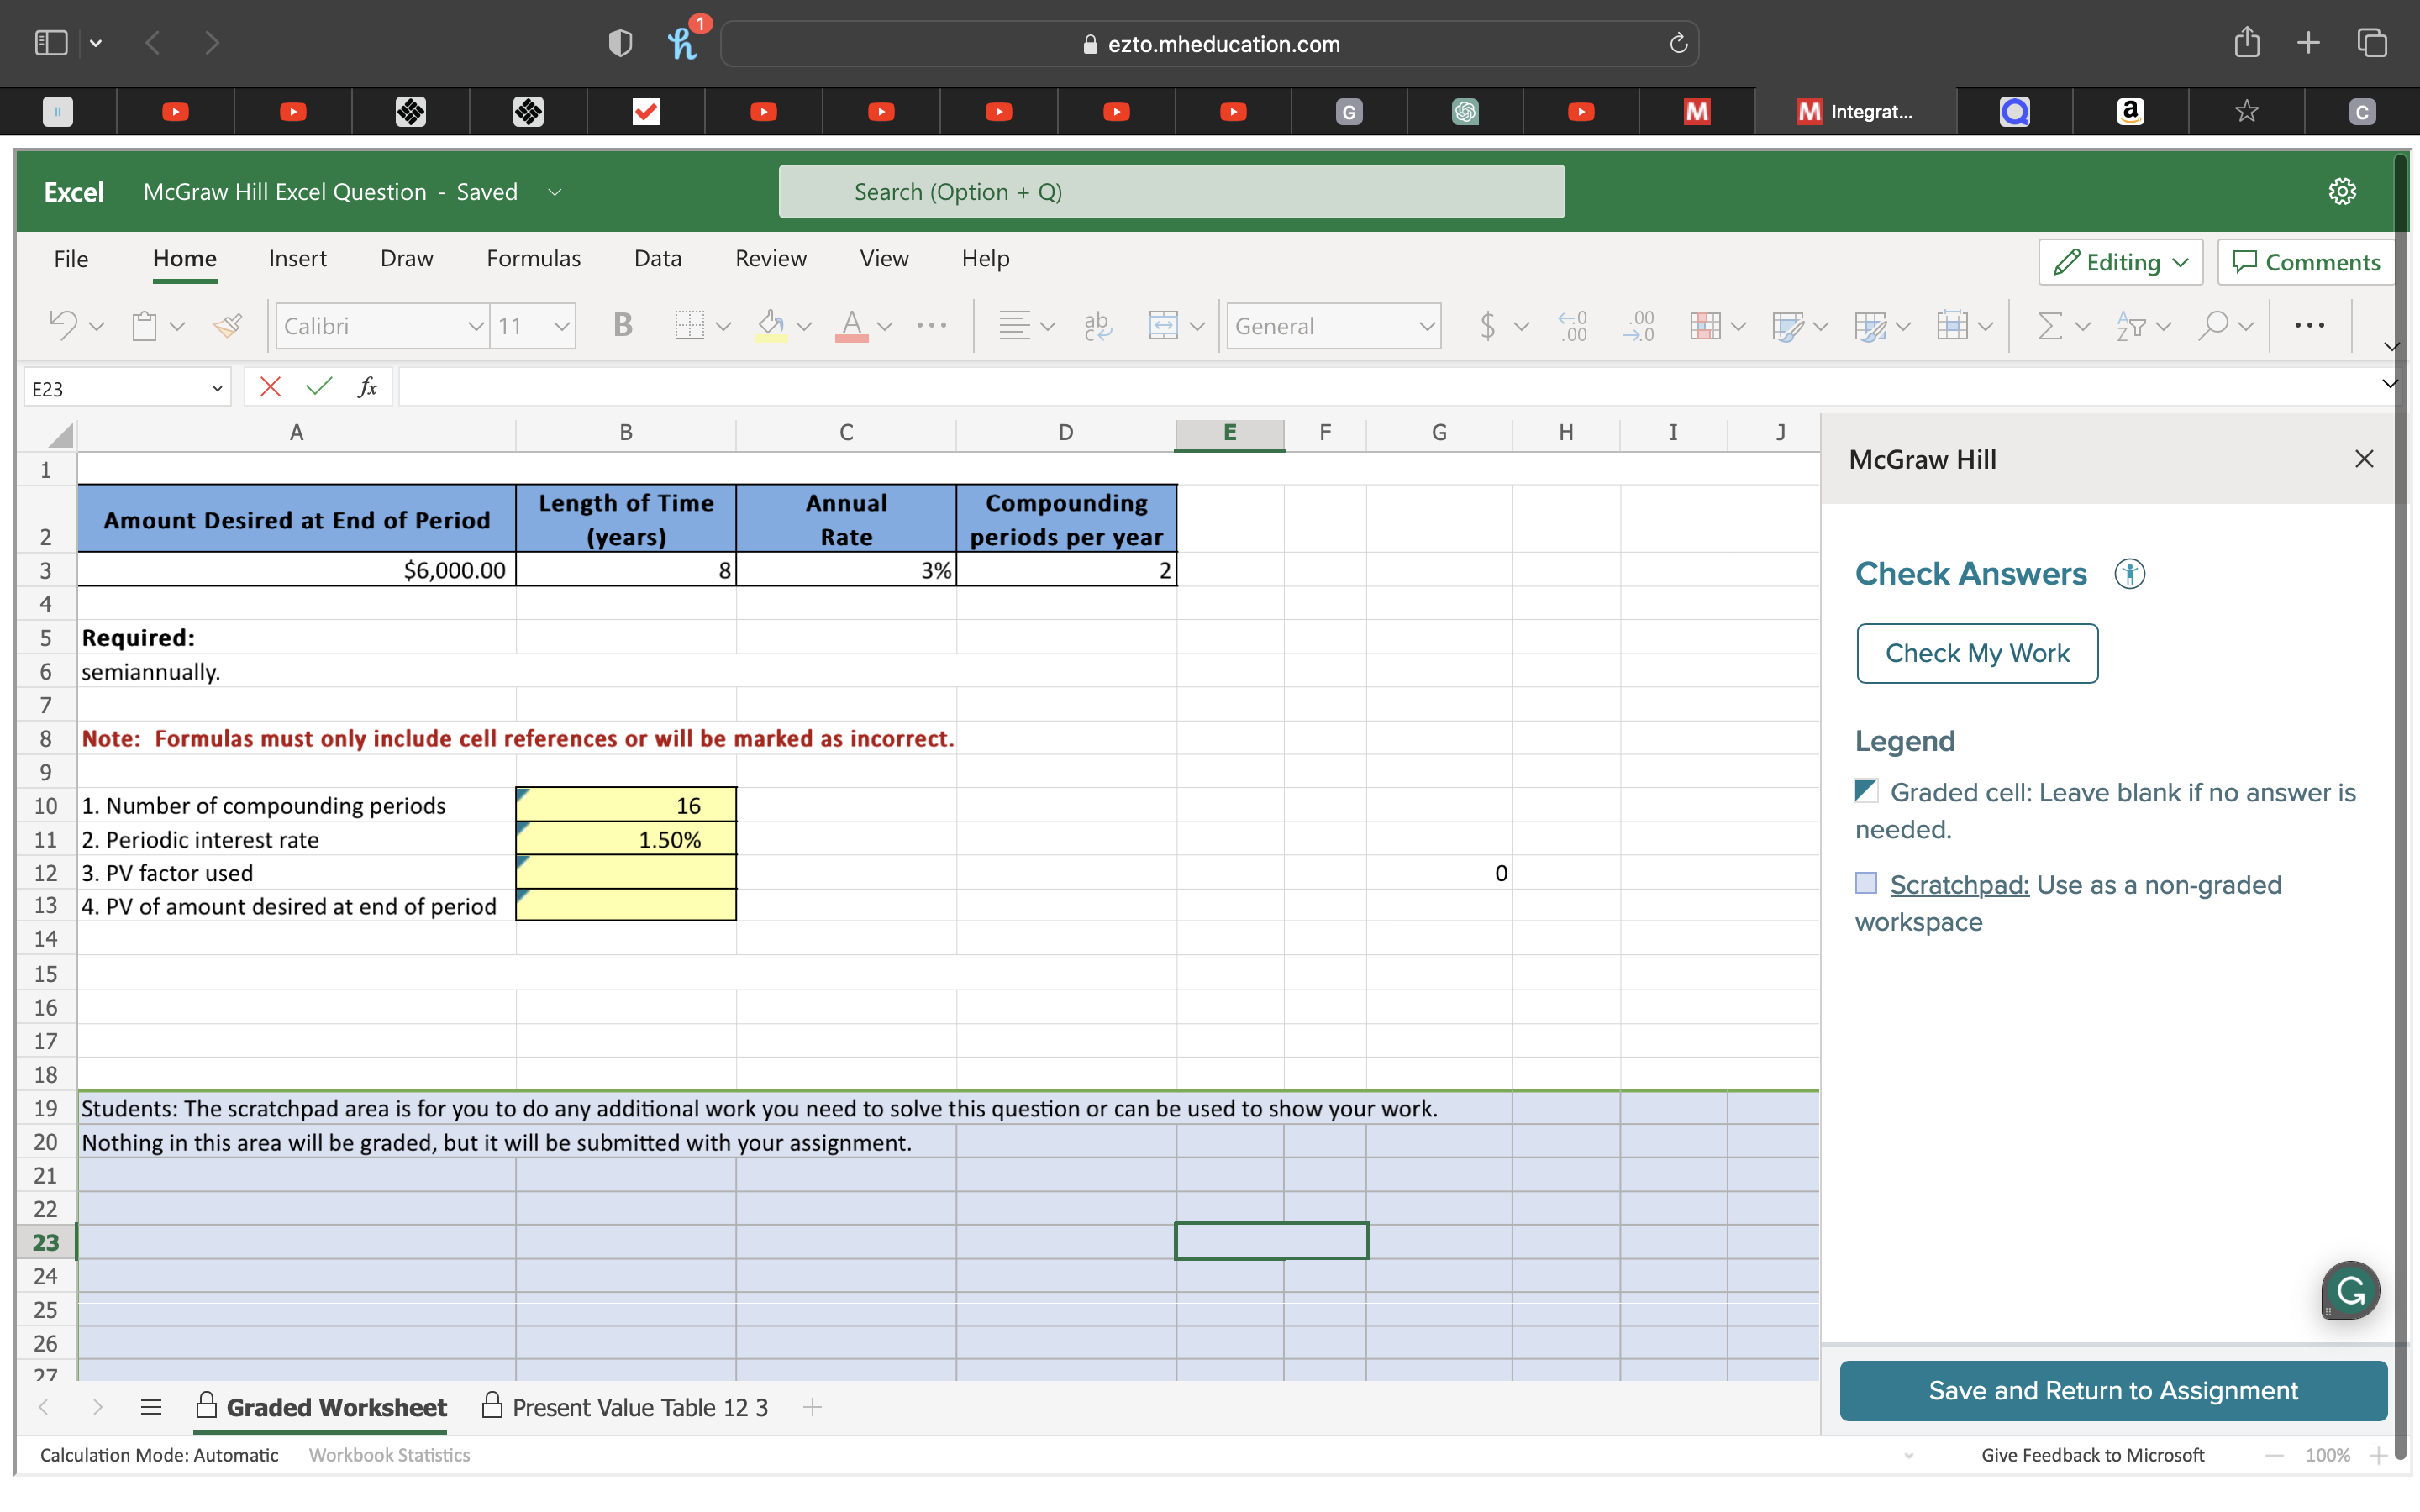2420x1512 pixels.
Task: Switch to Present Value Table 12 3 sheet
Action: pos(639,1407)
